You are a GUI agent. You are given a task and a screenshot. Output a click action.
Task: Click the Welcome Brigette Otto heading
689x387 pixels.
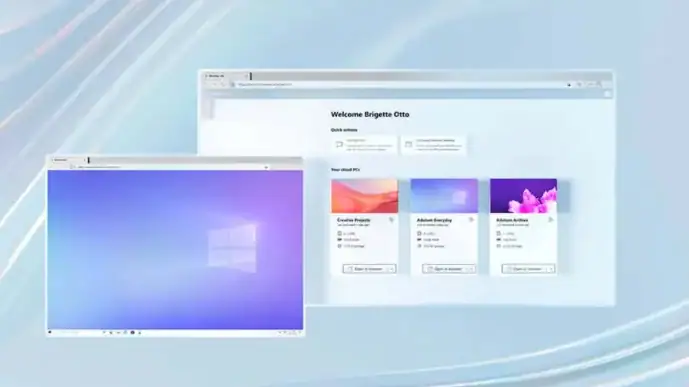[370, 115]
